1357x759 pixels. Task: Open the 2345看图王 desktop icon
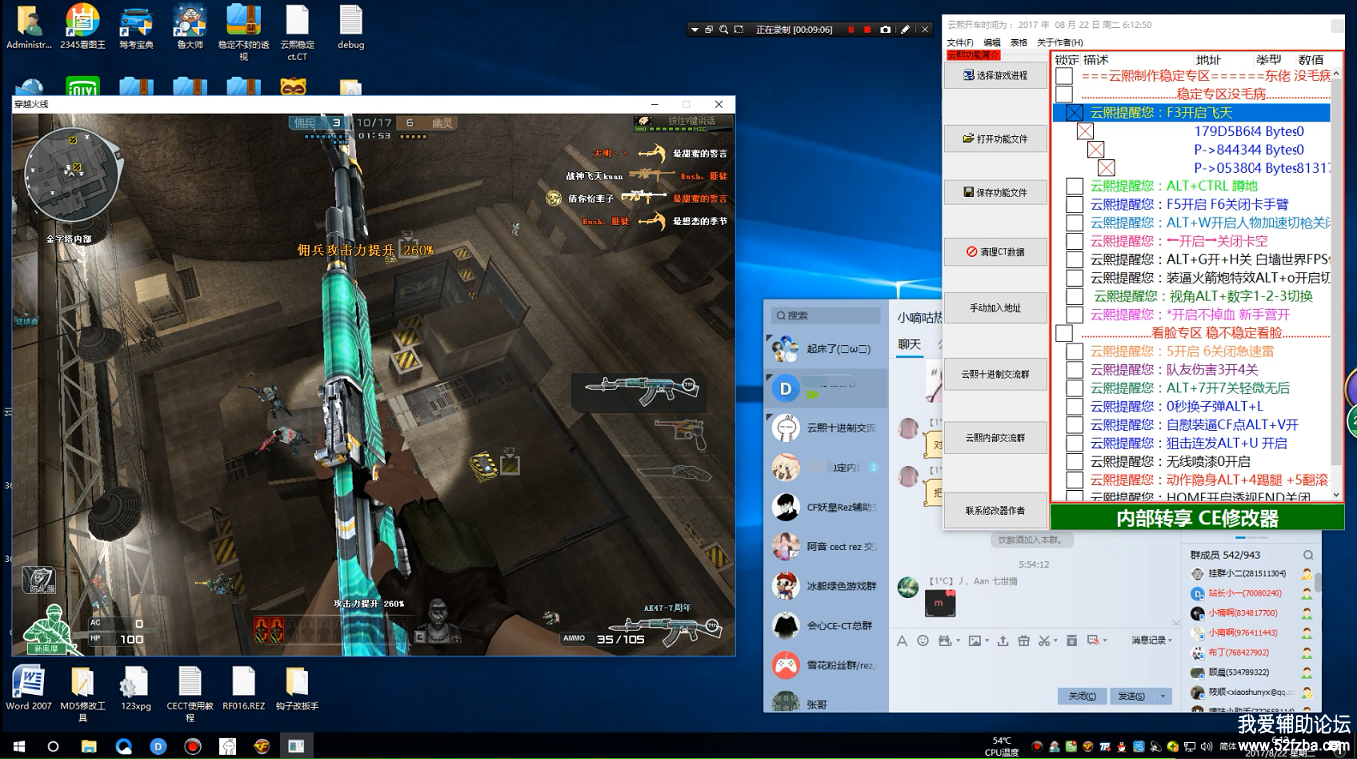click(82, 27)
